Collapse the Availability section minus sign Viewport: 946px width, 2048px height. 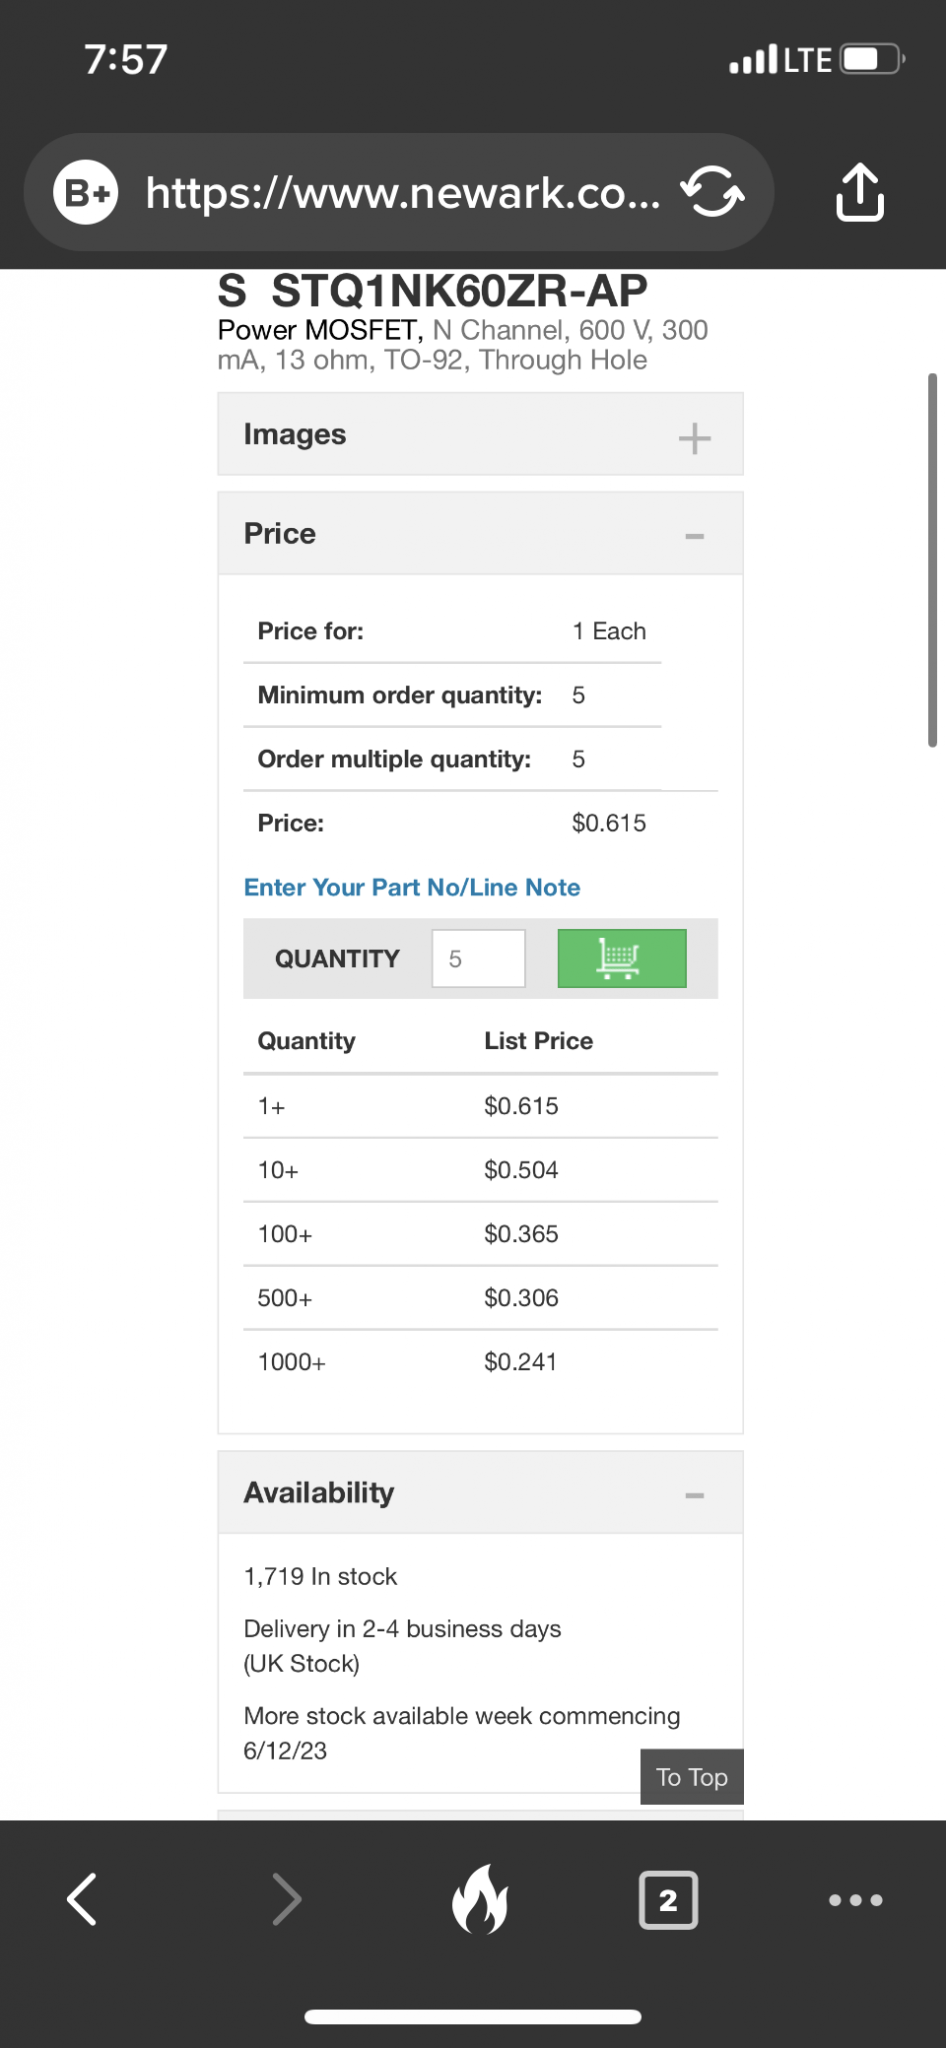(x=694, y=1495)
